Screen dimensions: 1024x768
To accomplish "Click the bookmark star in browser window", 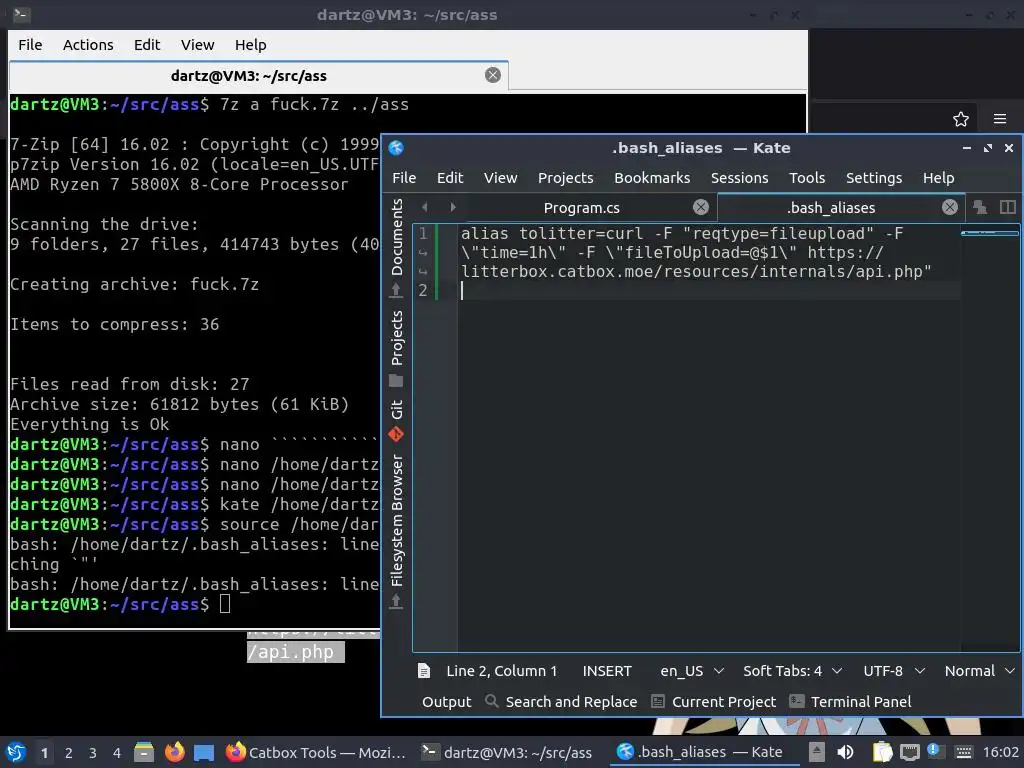I will [961, 119].
